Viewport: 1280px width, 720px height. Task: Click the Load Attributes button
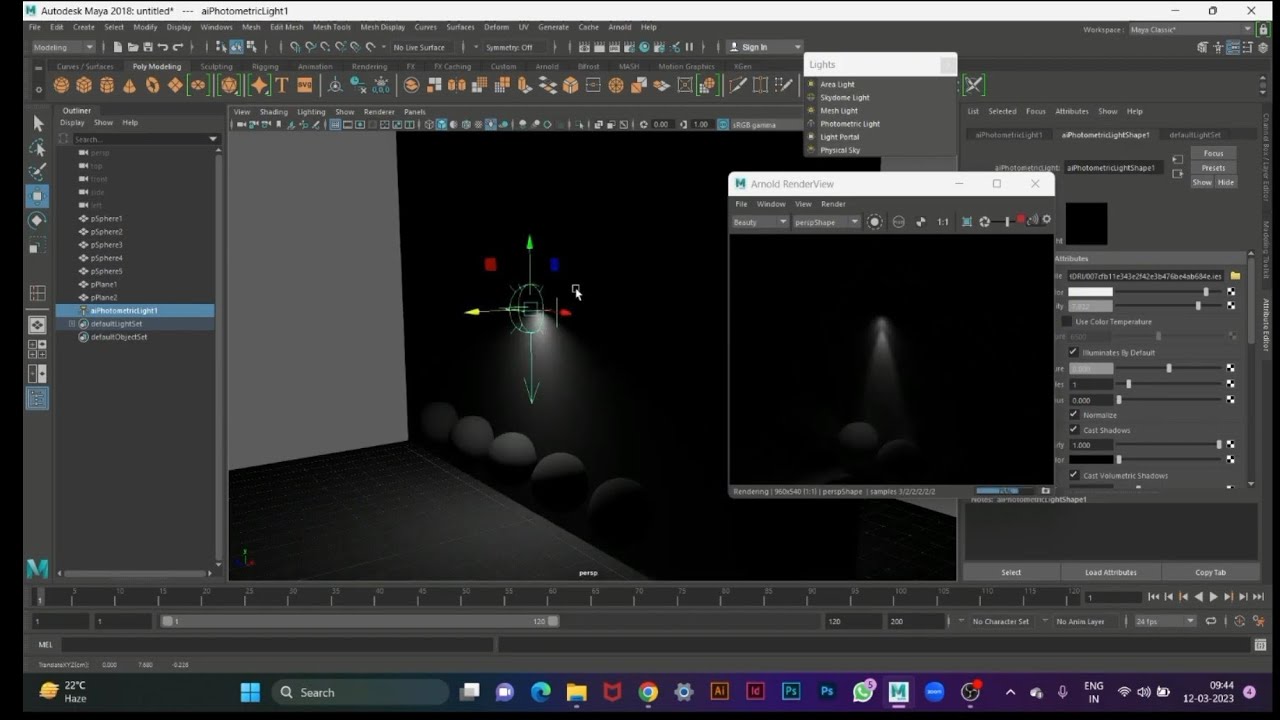1111,573
